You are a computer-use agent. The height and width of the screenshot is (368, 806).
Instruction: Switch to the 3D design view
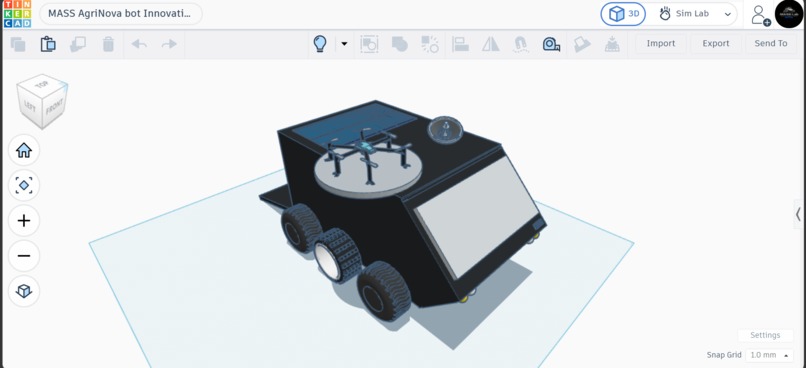click(x=624, y=14)
